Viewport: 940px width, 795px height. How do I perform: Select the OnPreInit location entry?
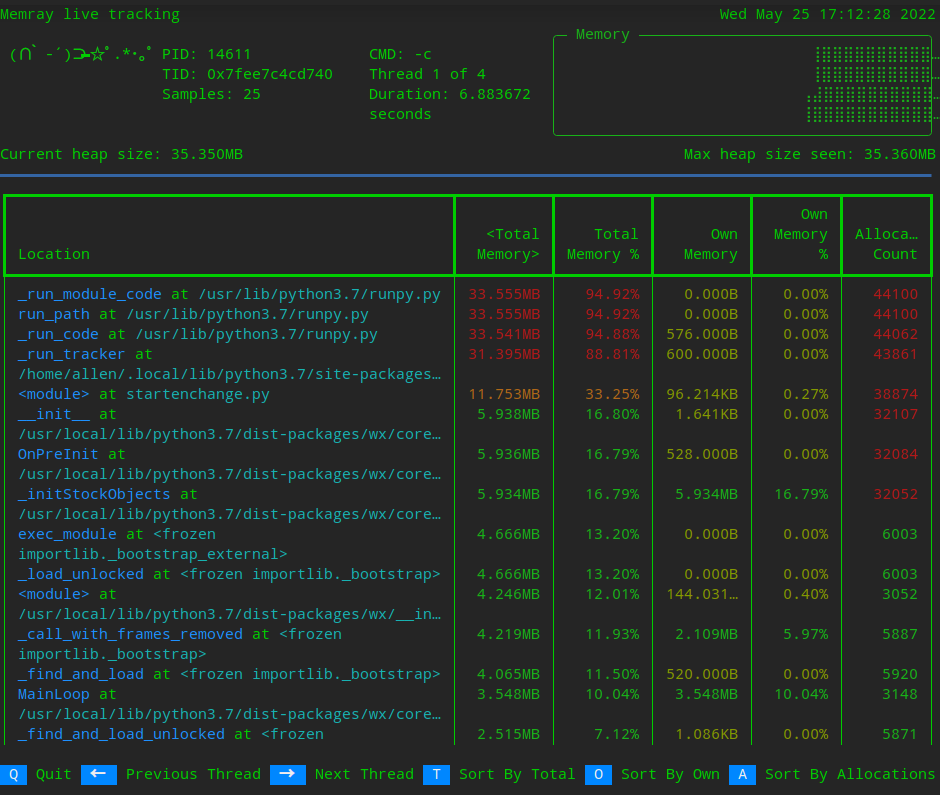[x=229, y=464]
